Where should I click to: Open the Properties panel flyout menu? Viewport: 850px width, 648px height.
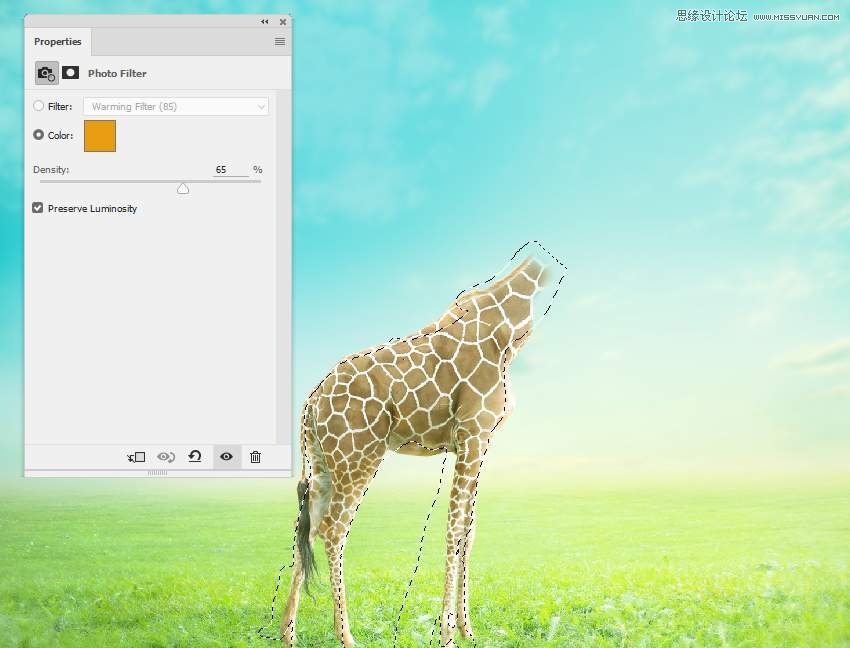coord(280,42)
